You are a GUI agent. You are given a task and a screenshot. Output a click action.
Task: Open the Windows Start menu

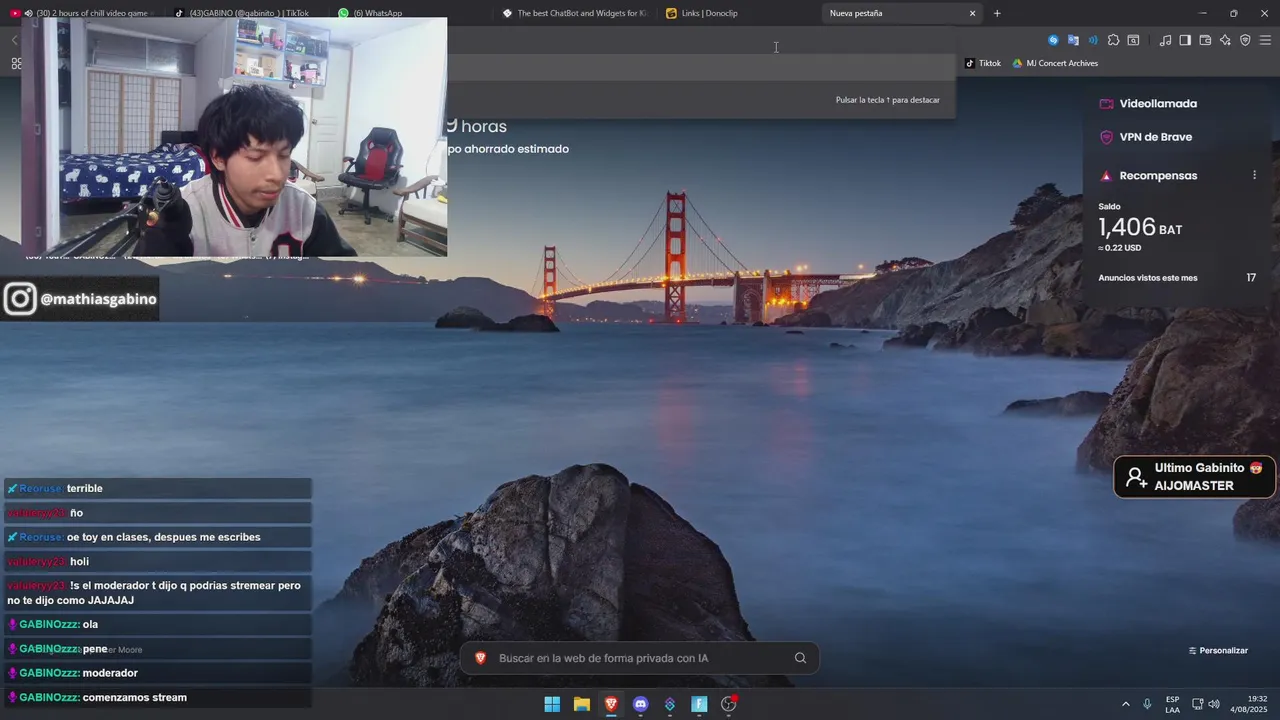(x=552, y=704)
